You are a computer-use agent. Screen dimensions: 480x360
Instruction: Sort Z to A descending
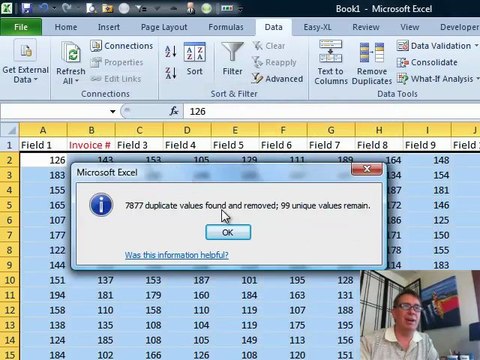(x=171, y=72)
